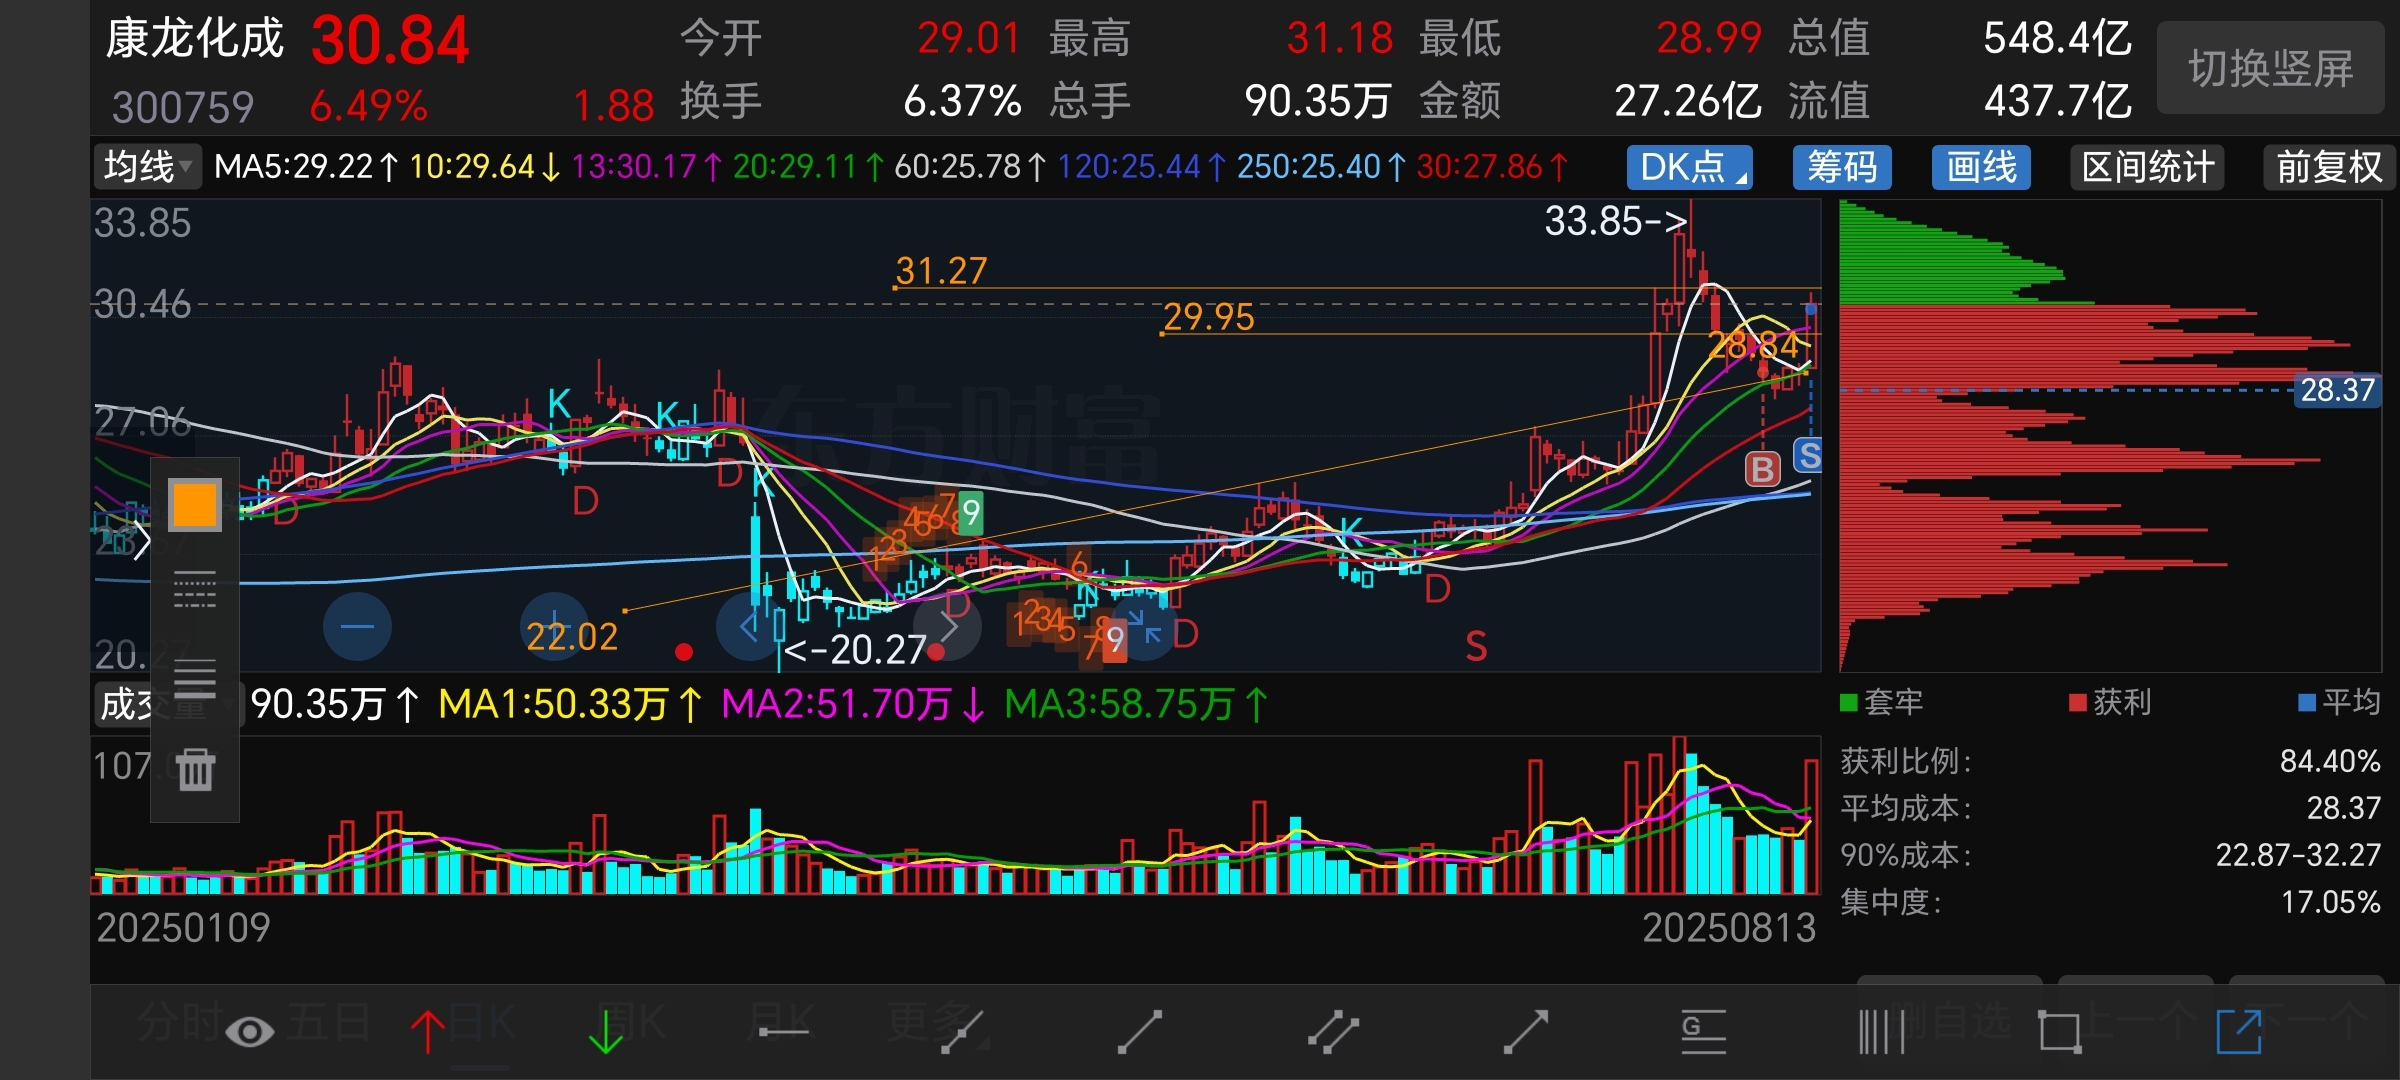2400x1080 pixels.
Task: Click the 获利比例 84.40% value
Action: pyautogui.click(x=2329, y=761)
